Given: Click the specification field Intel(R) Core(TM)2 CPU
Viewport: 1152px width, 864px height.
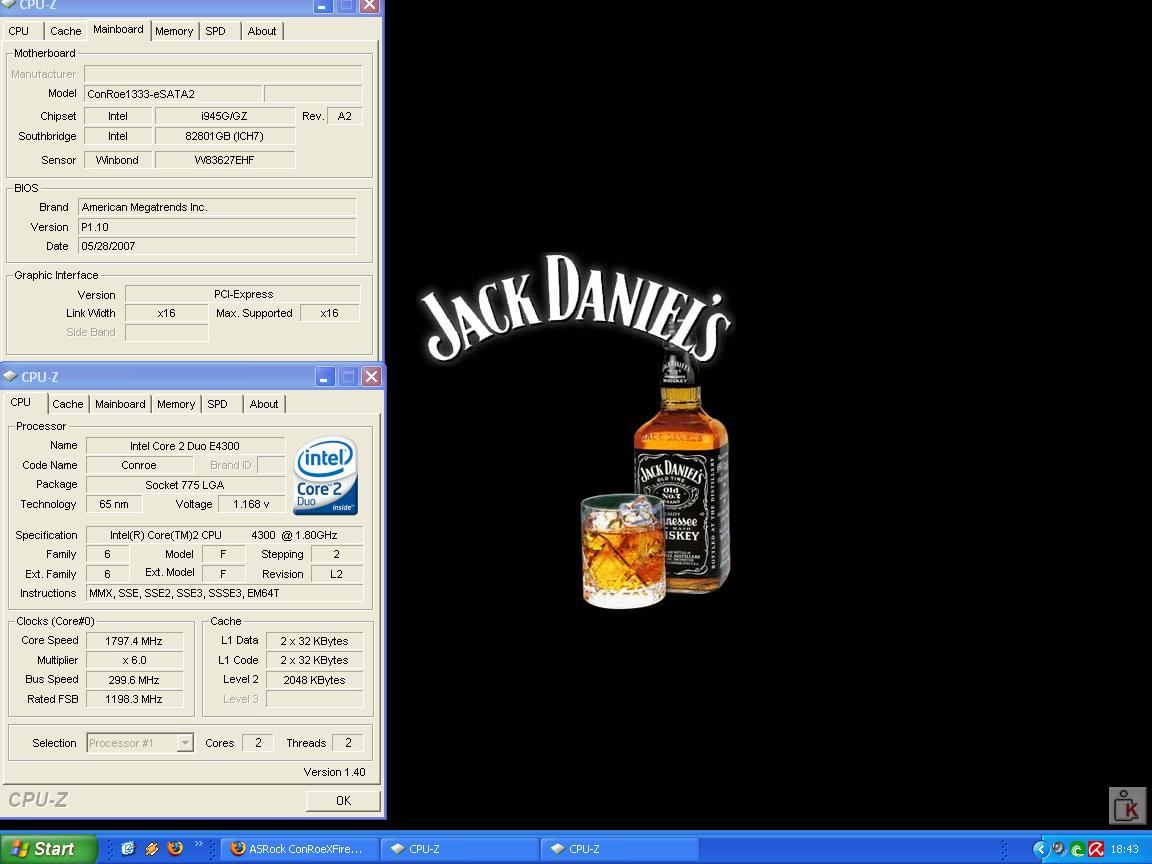Looking at the screenshot, I should coord(224,535).
